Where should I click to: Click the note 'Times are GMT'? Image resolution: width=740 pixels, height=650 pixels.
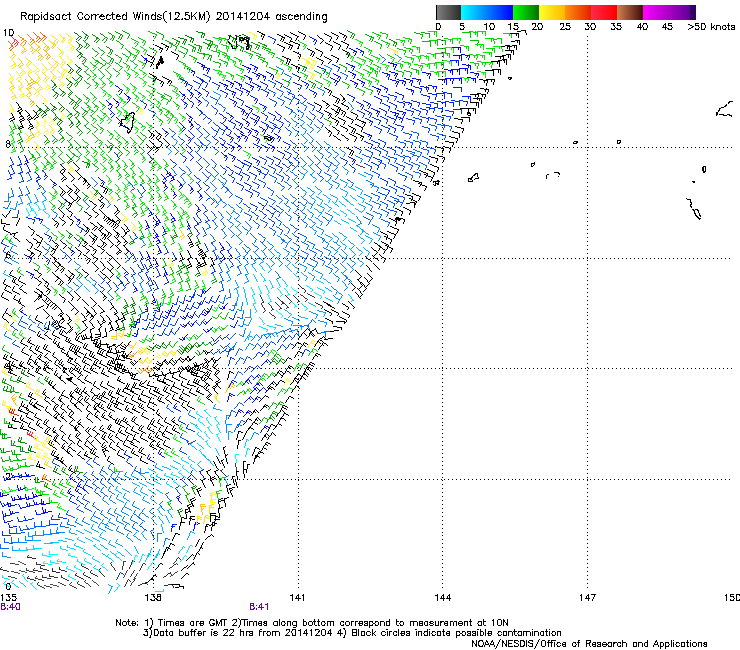coord(193,623)
